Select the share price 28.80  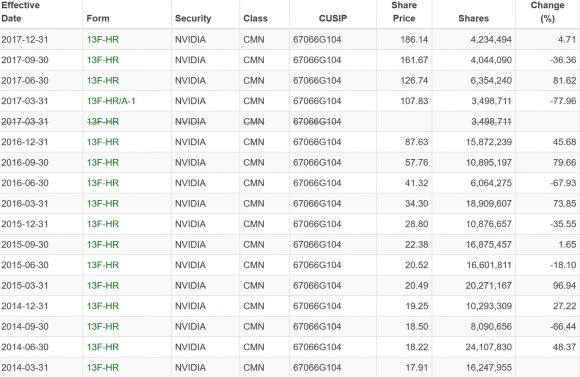[417, 224]
